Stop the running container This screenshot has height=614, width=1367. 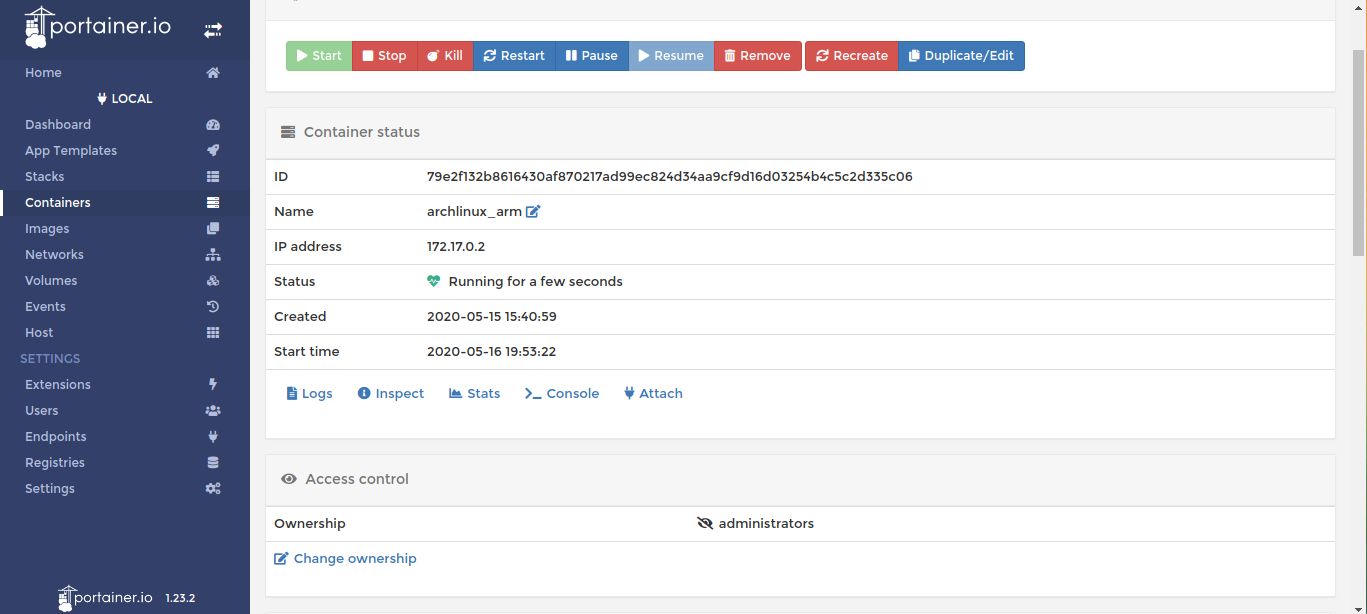(x=384, y=56)
